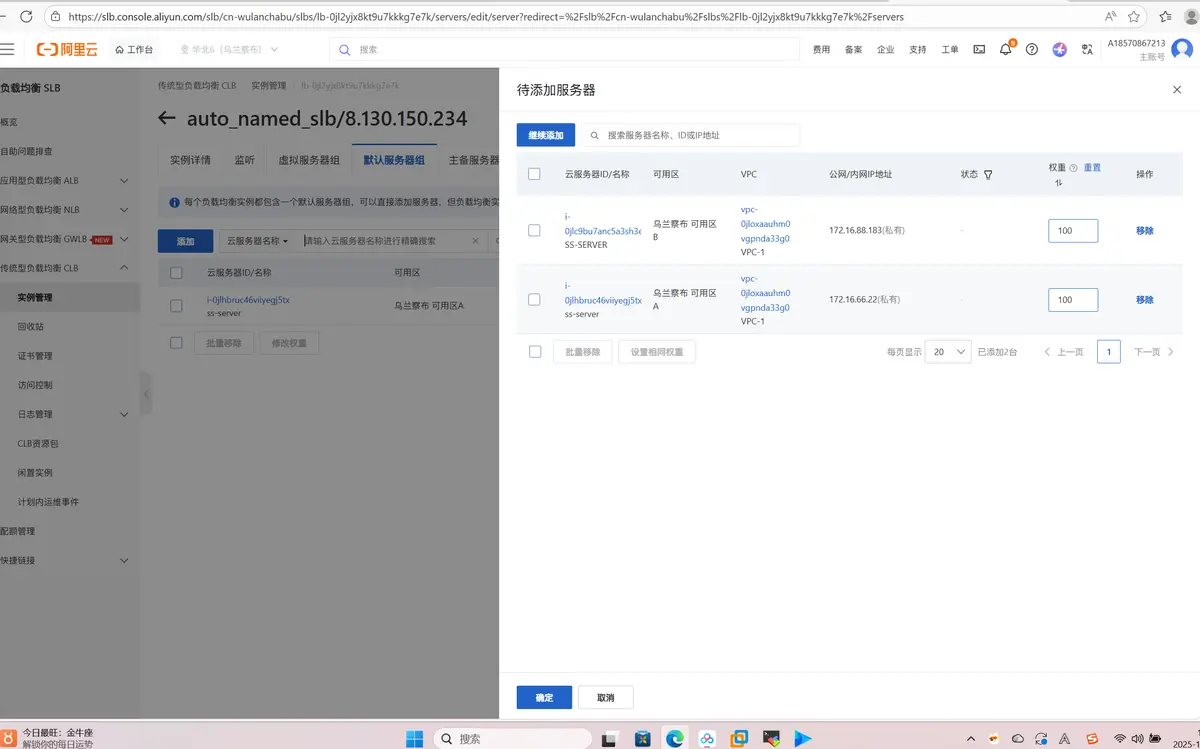Image resolution: width=1200 pixels, height=749 pixels.
Task: Open 证书管理 in the sidebar
Action: 35,355
